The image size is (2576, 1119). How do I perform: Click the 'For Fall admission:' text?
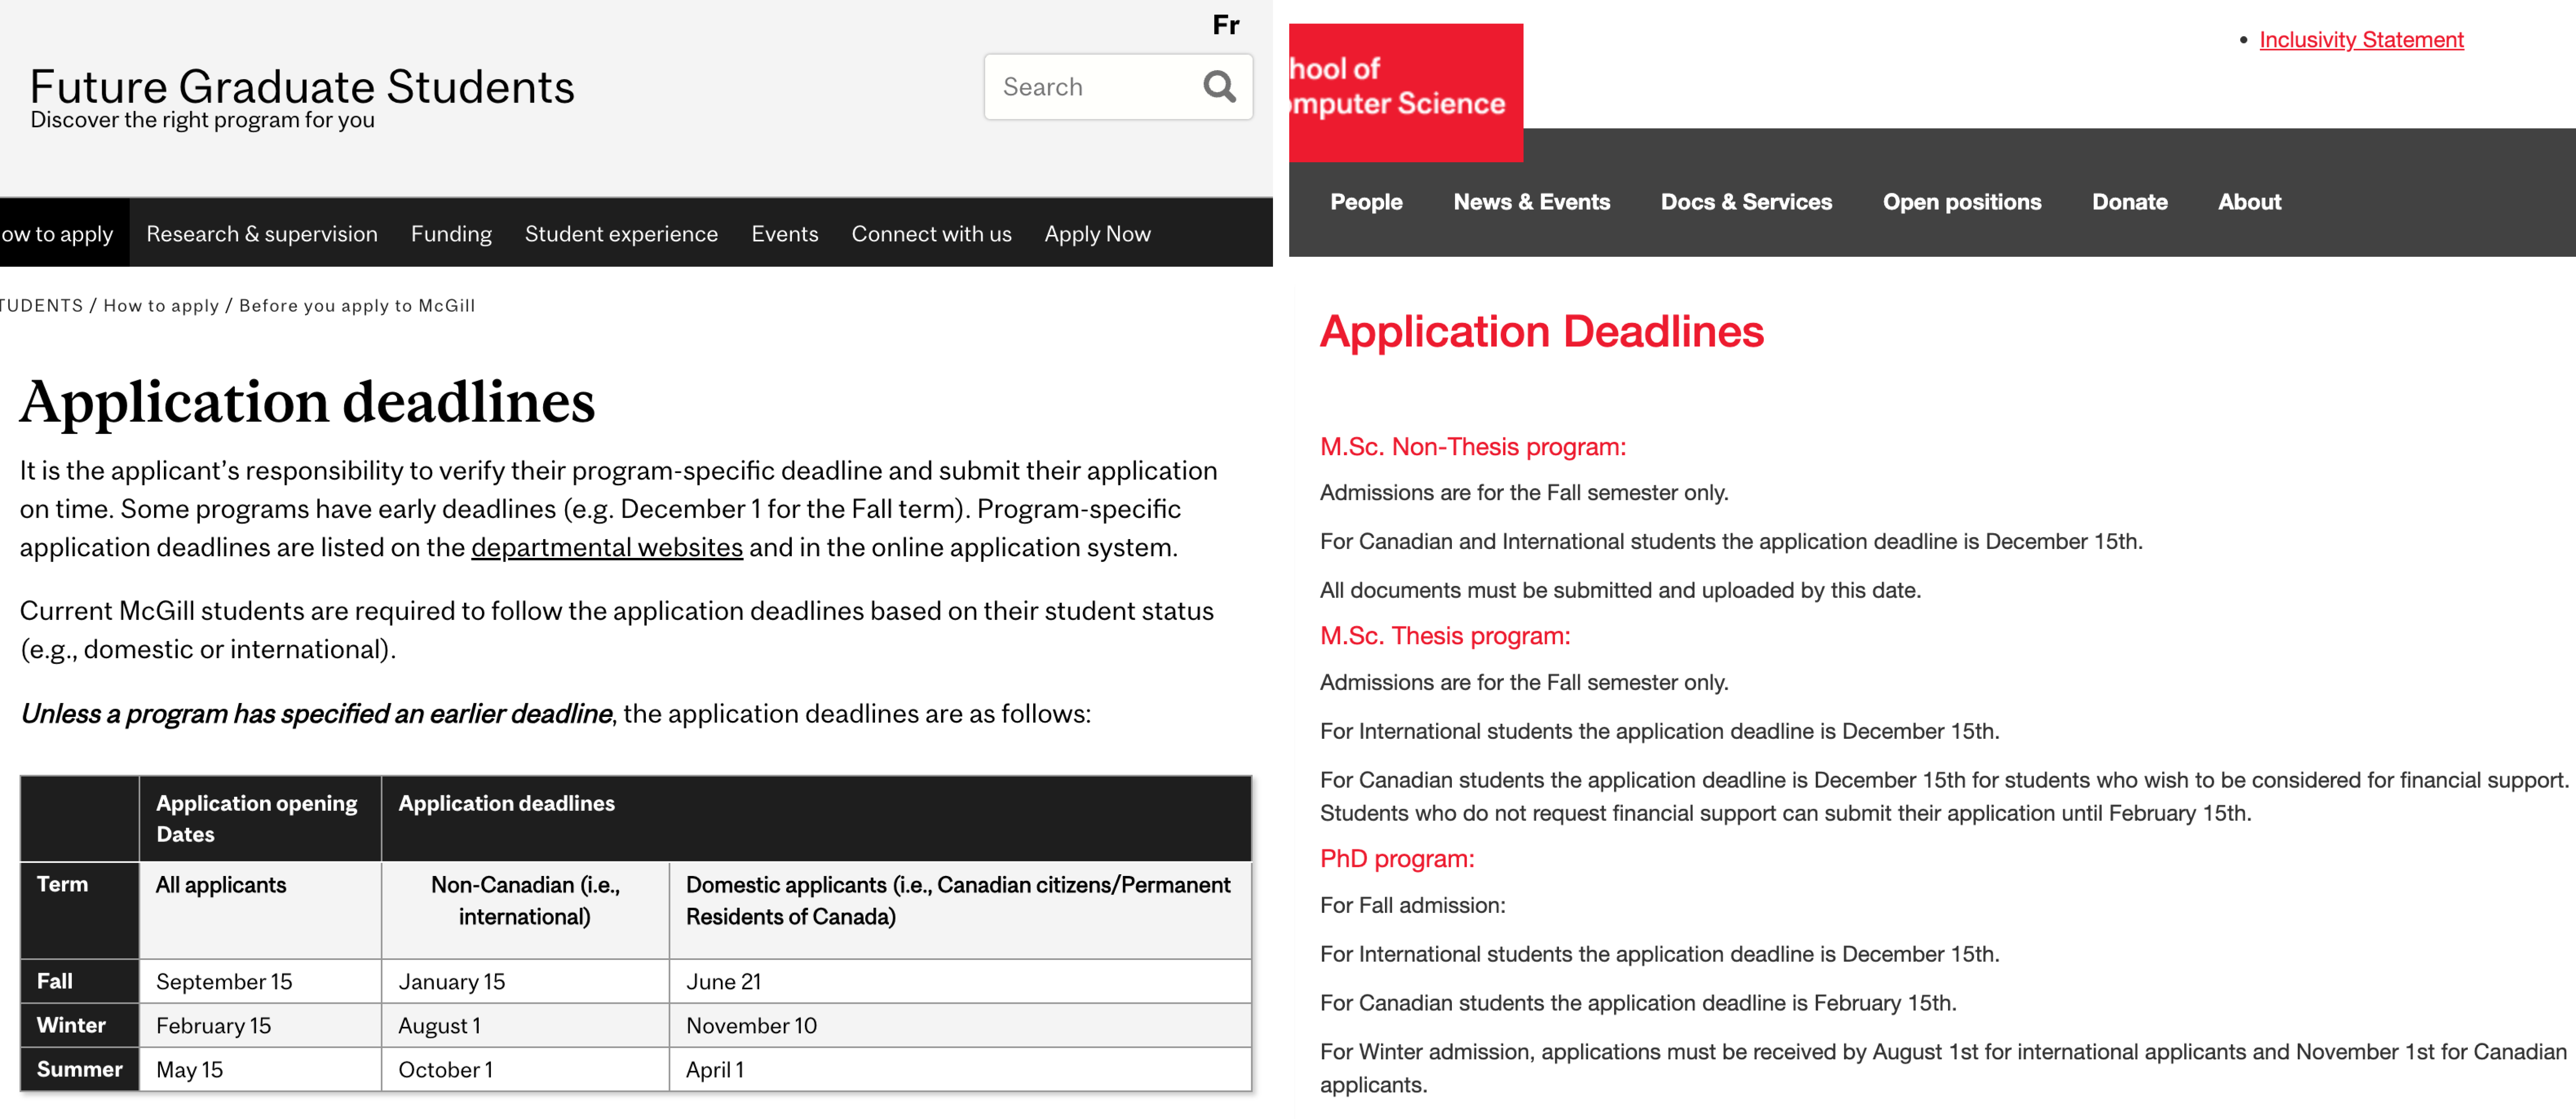[x=1412, y=906]
